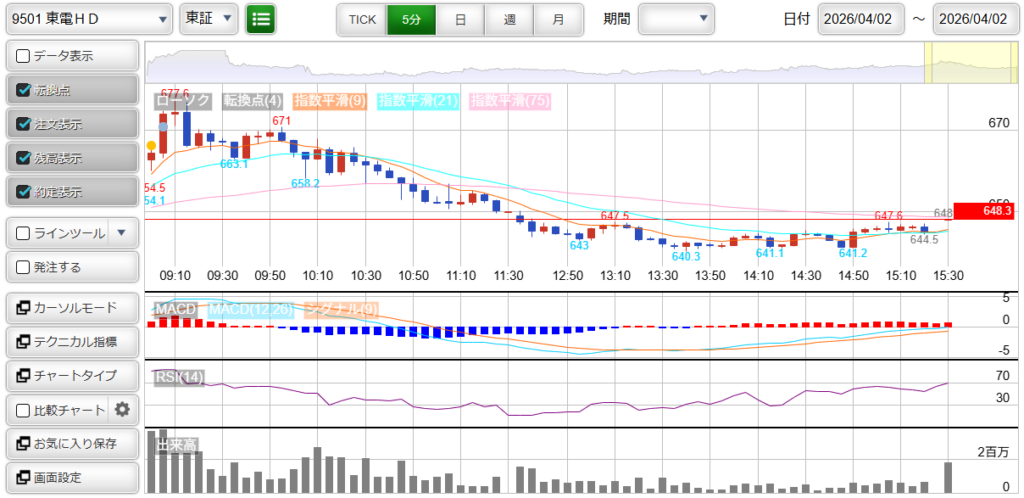The width and height of the screenshot is (1024, 498).
Task: Click the green list icon button
Action: click(x=261, y=19)
